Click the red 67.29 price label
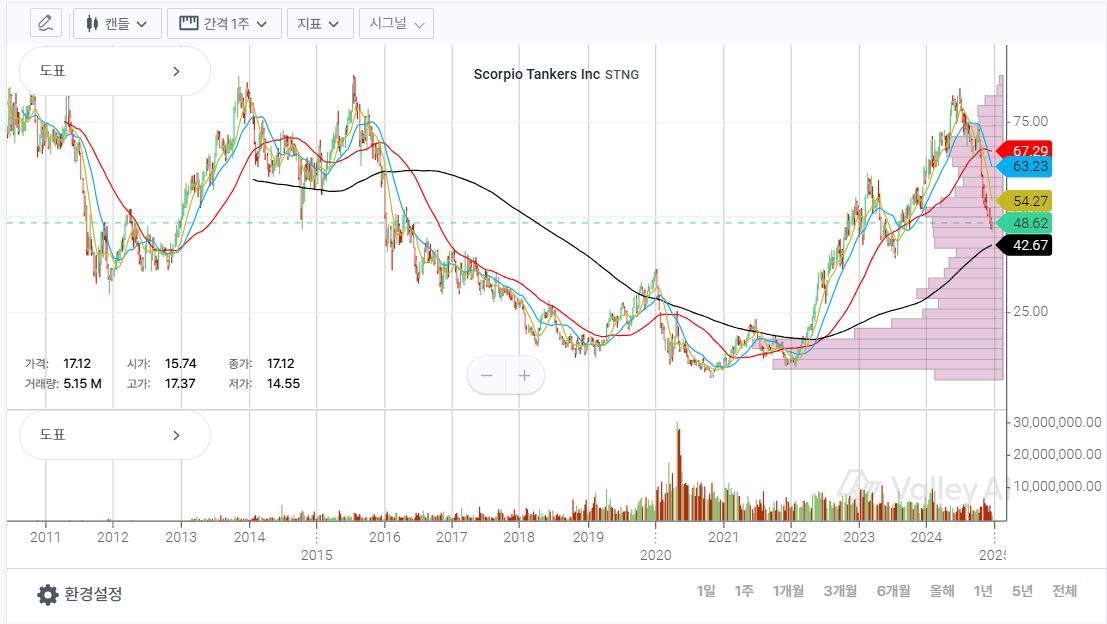Viewport: 1107px width, 624px height. pyautogui.click(x=1028, y=150)
